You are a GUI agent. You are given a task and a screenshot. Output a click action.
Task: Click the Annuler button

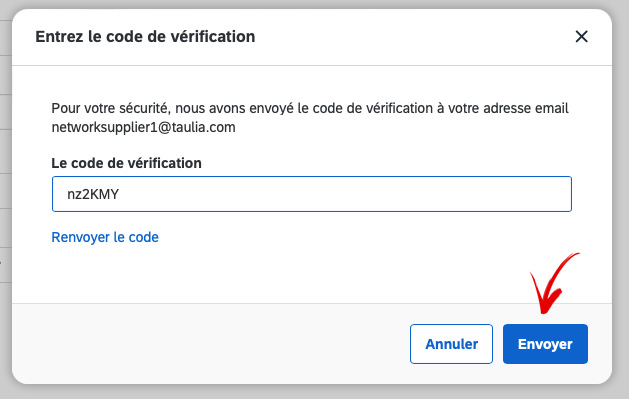point(451,344)
